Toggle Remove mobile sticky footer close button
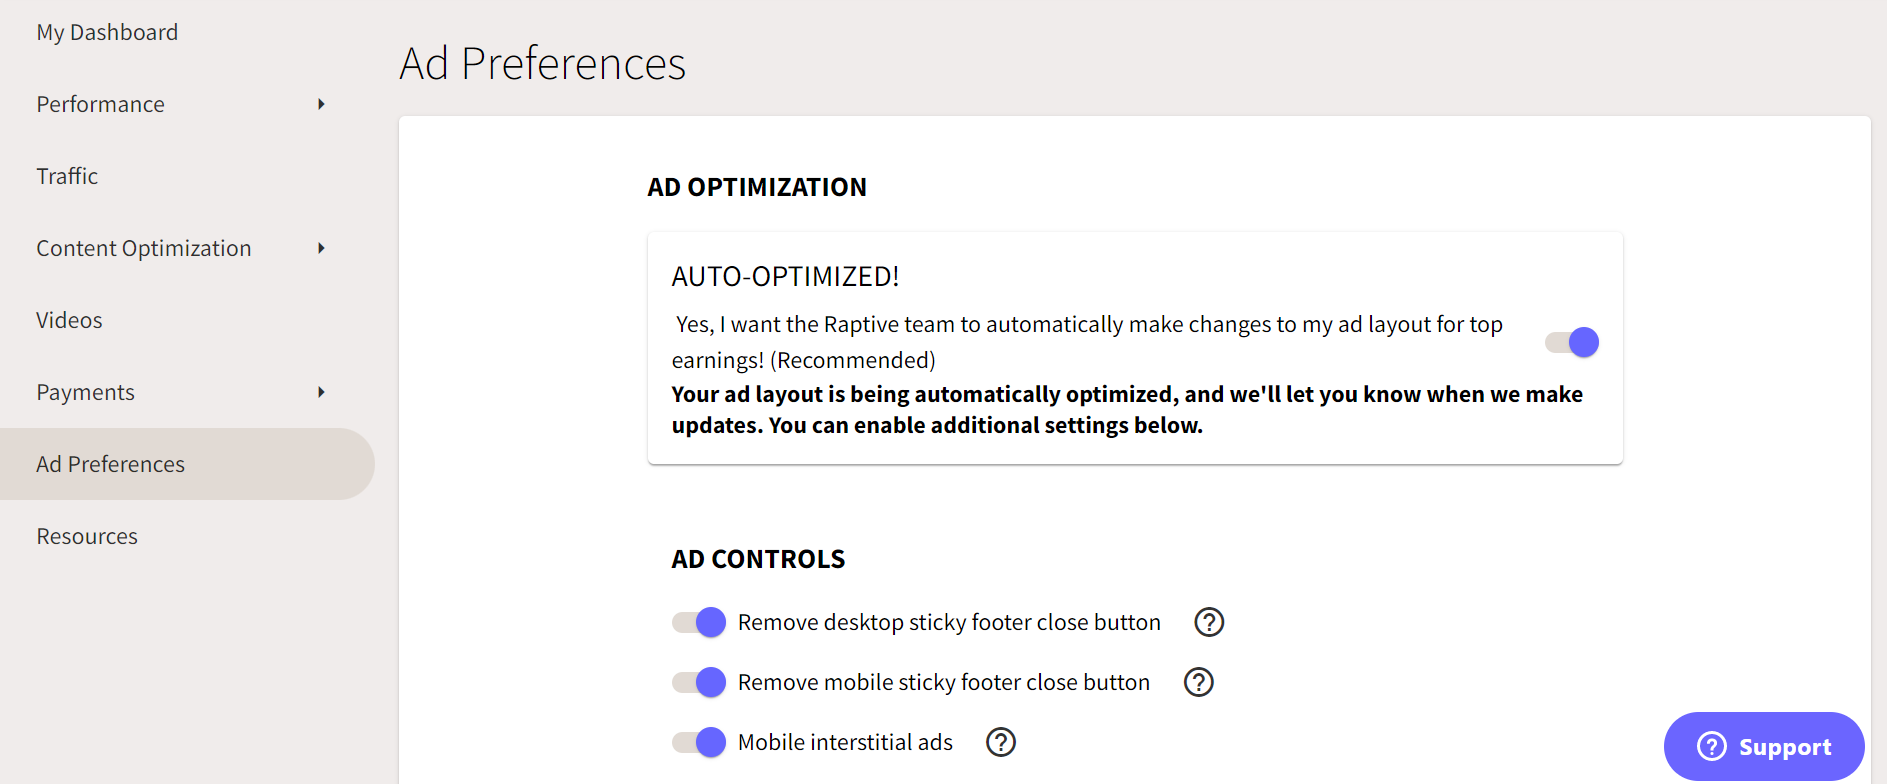 (699, 682)
